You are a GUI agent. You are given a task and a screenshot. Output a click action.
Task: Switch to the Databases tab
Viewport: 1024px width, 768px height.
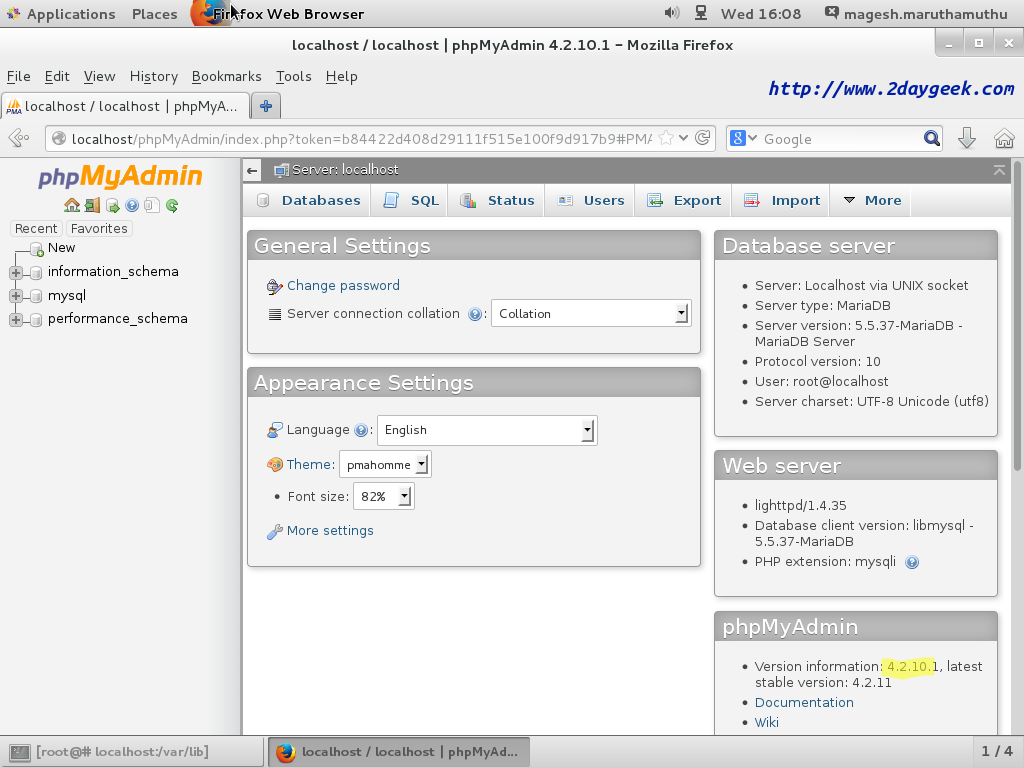point(308,200)
